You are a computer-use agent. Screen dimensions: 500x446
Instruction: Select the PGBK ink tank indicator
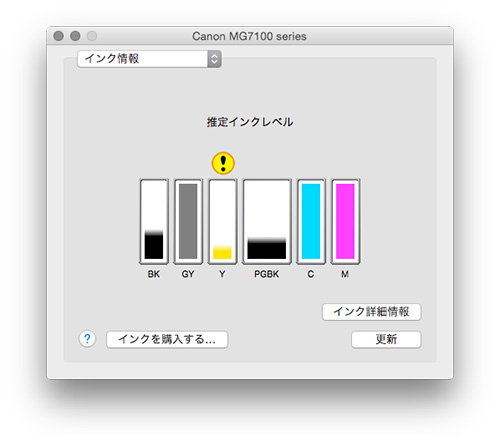(x=267, y=221)
